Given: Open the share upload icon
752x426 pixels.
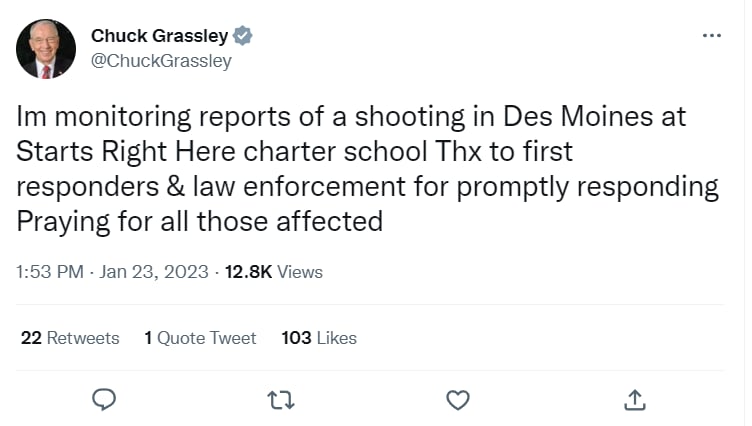Looking at the screenshot, I should click(x=634, y=400).
